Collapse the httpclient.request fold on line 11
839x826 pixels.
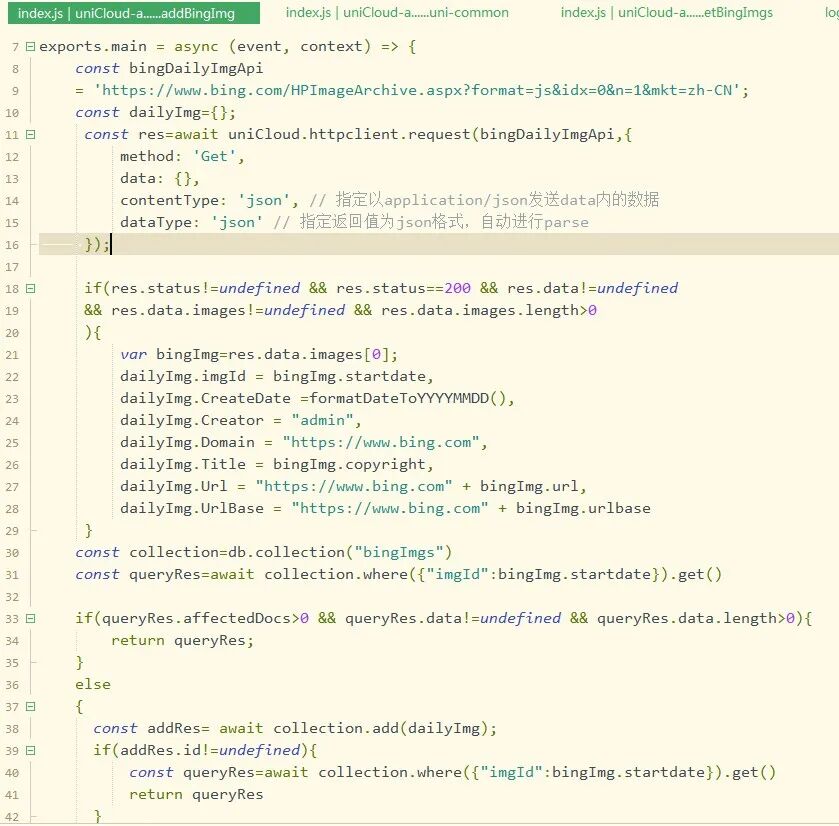click(x=30, y=134)
